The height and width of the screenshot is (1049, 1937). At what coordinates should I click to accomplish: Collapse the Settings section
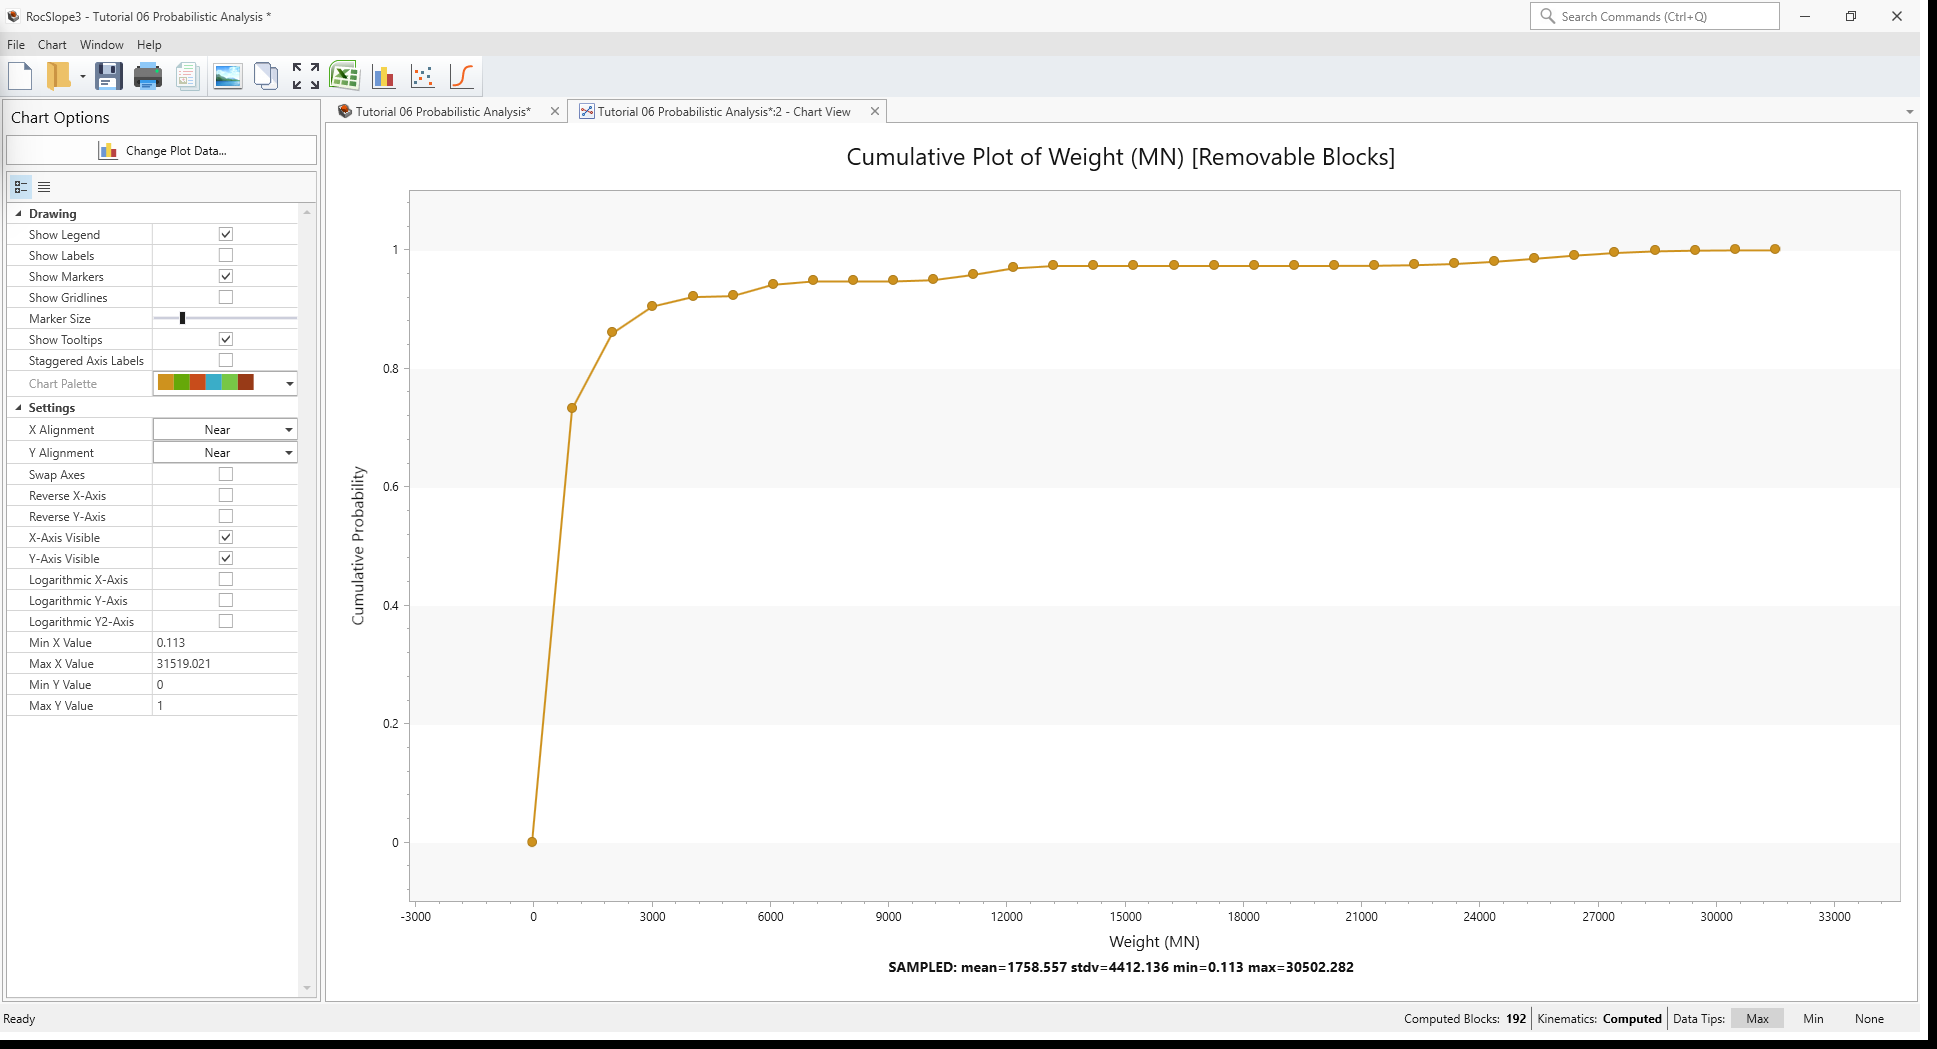pyautogui.click(x=18, y=408)
